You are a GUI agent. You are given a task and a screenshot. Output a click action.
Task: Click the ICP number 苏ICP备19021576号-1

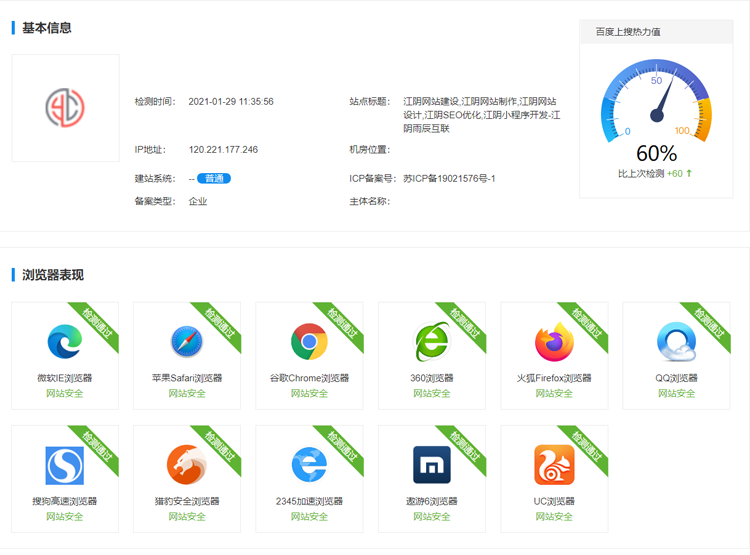[x=449, y=179]
